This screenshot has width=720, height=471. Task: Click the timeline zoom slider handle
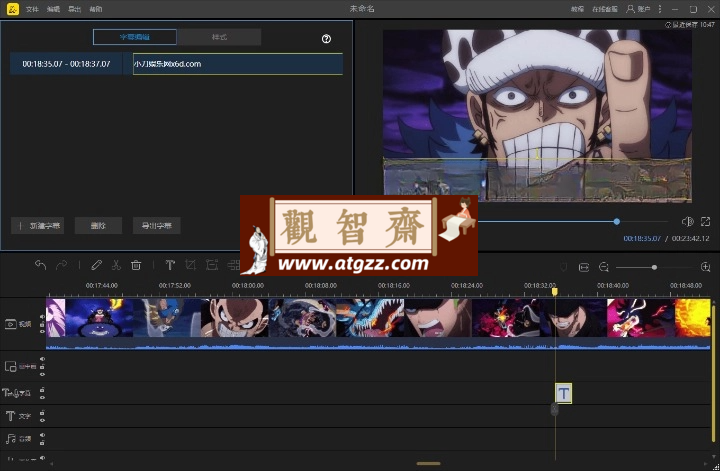(x=654, y=267)
